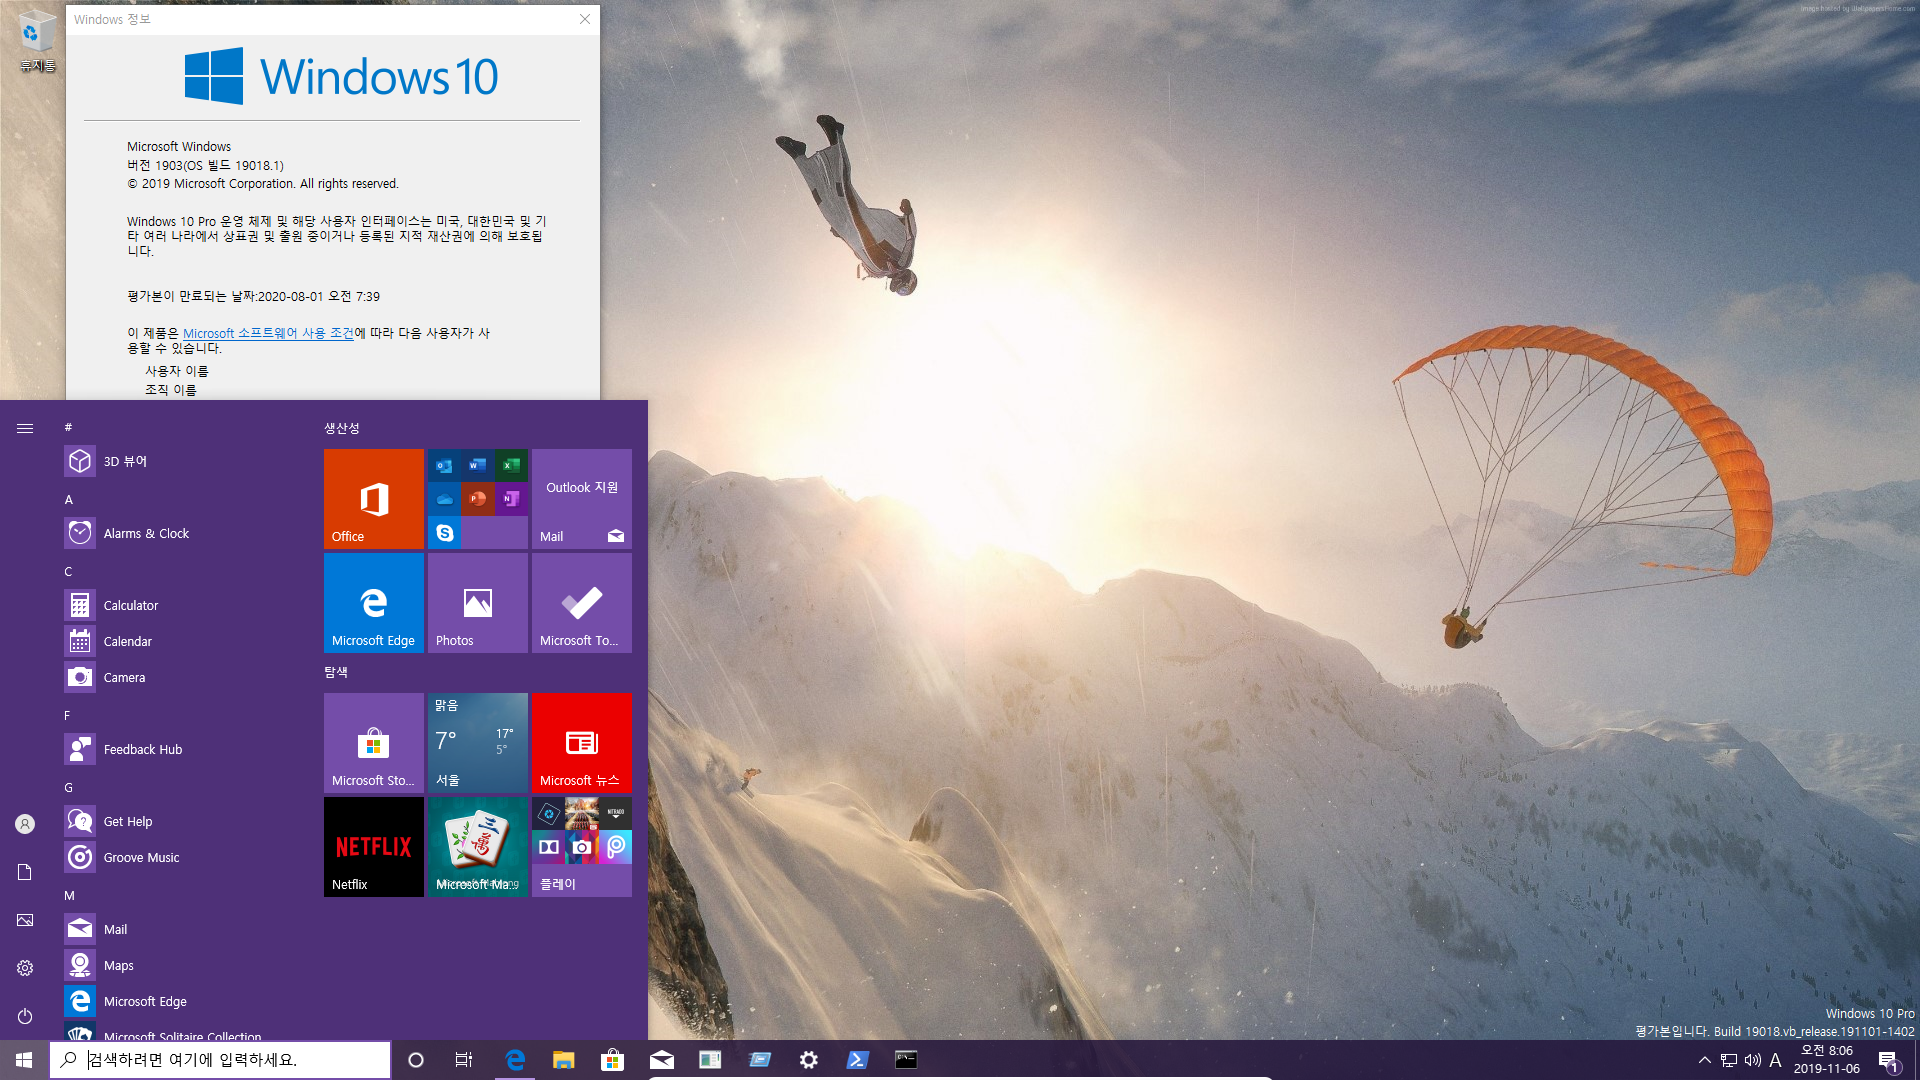Viewport: 1920px width, 1080px height.
Task: Select the Recycle Bin desktop icon
Action: [x=37, y=41]
